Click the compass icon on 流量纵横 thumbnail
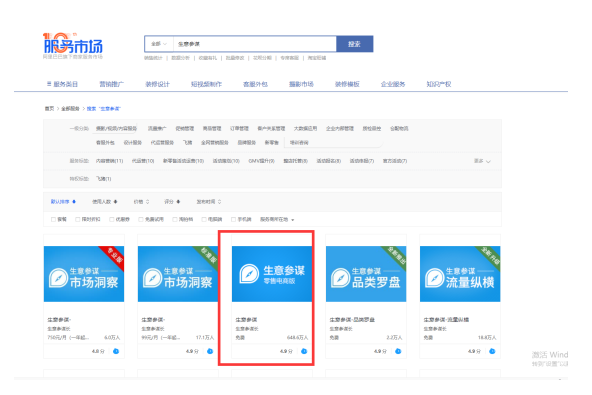This screenshot has width=592, height=395. (x=435, y=278)
